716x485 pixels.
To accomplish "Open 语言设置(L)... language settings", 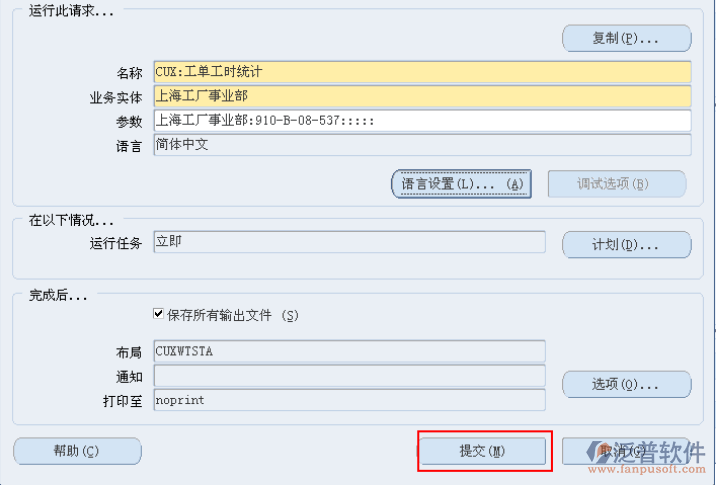I will tap(461, 184).
